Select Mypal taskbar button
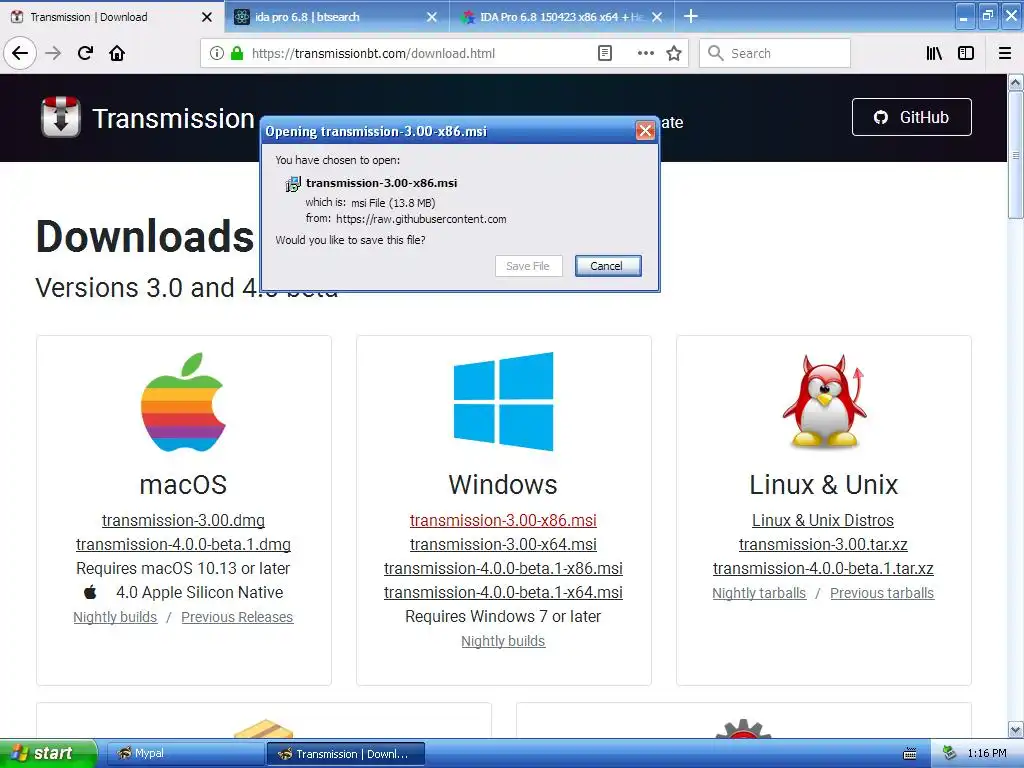 click(184, 754)
